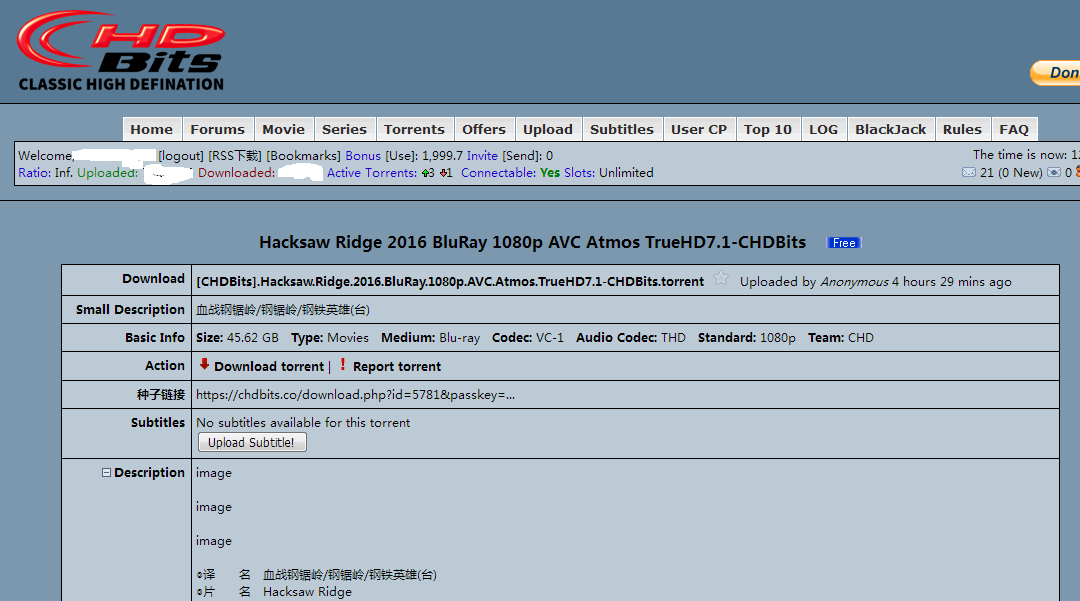1080x601 pixels.
Task: Click the red download arrow icon
Action: [204, 365]
